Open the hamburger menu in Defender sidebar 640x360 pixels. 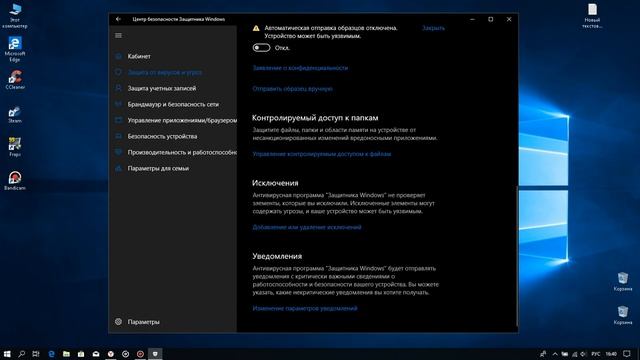118,36
